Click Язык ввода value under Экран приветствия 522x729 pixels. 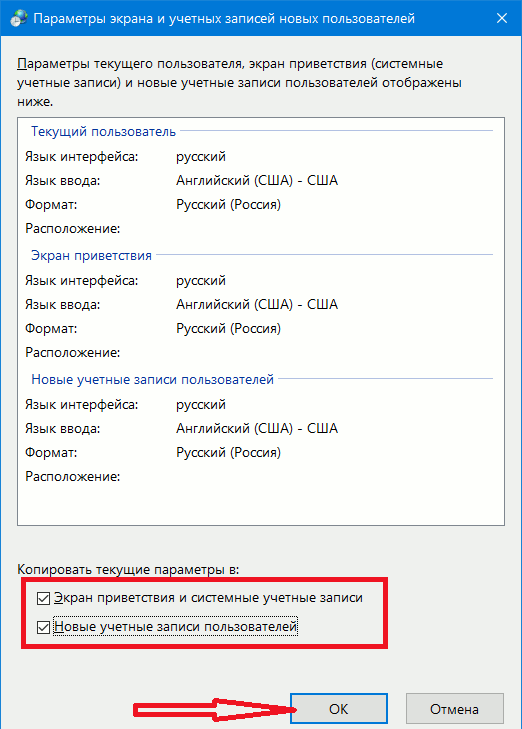click(257, 305)
